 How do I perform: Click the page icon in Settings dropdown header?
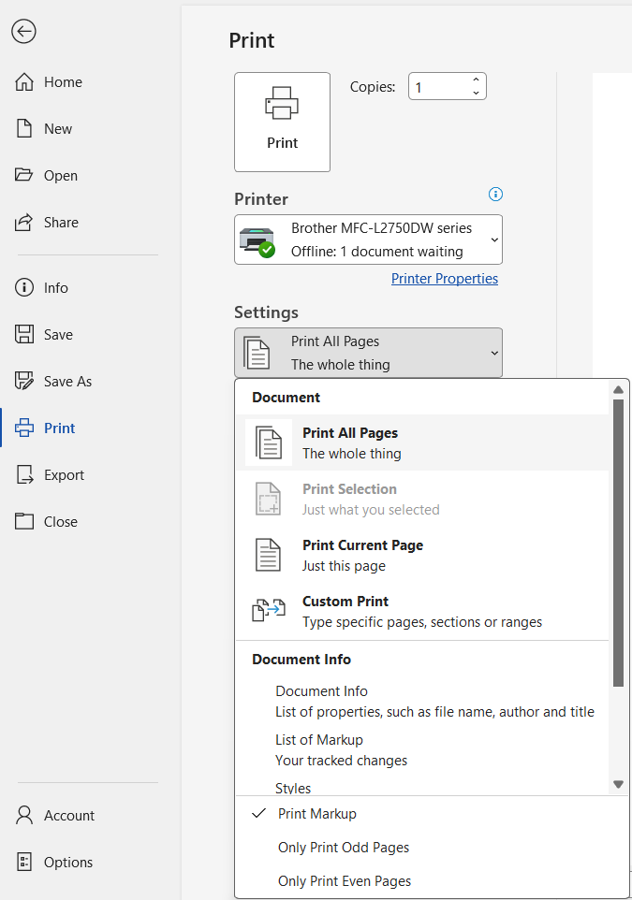point(257,352)
